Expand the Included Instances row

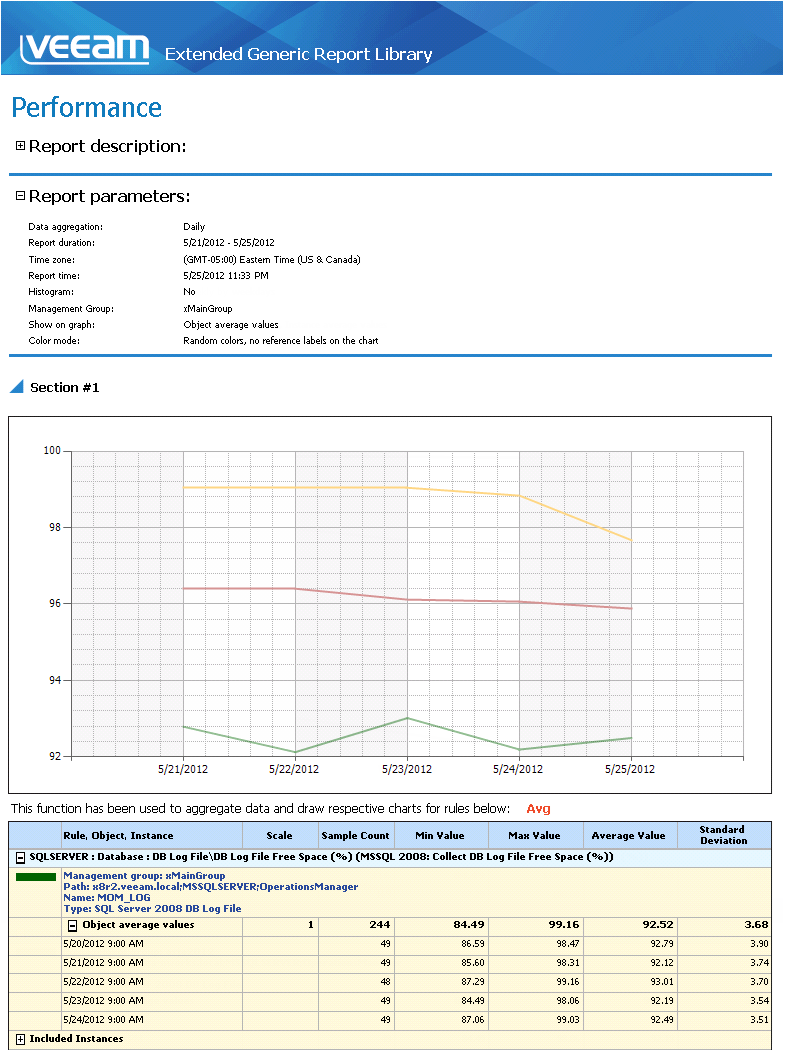20,1039
